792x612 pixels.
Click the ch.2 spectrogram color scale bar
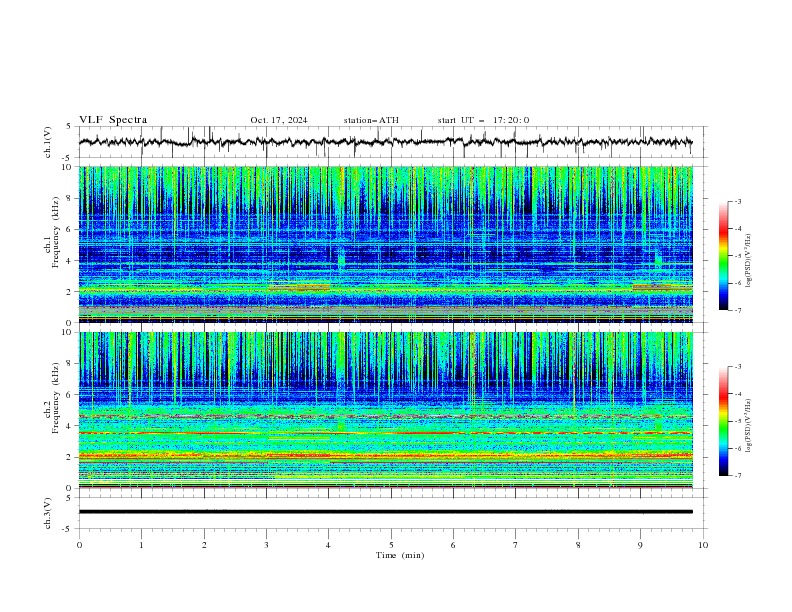(724, 421)
